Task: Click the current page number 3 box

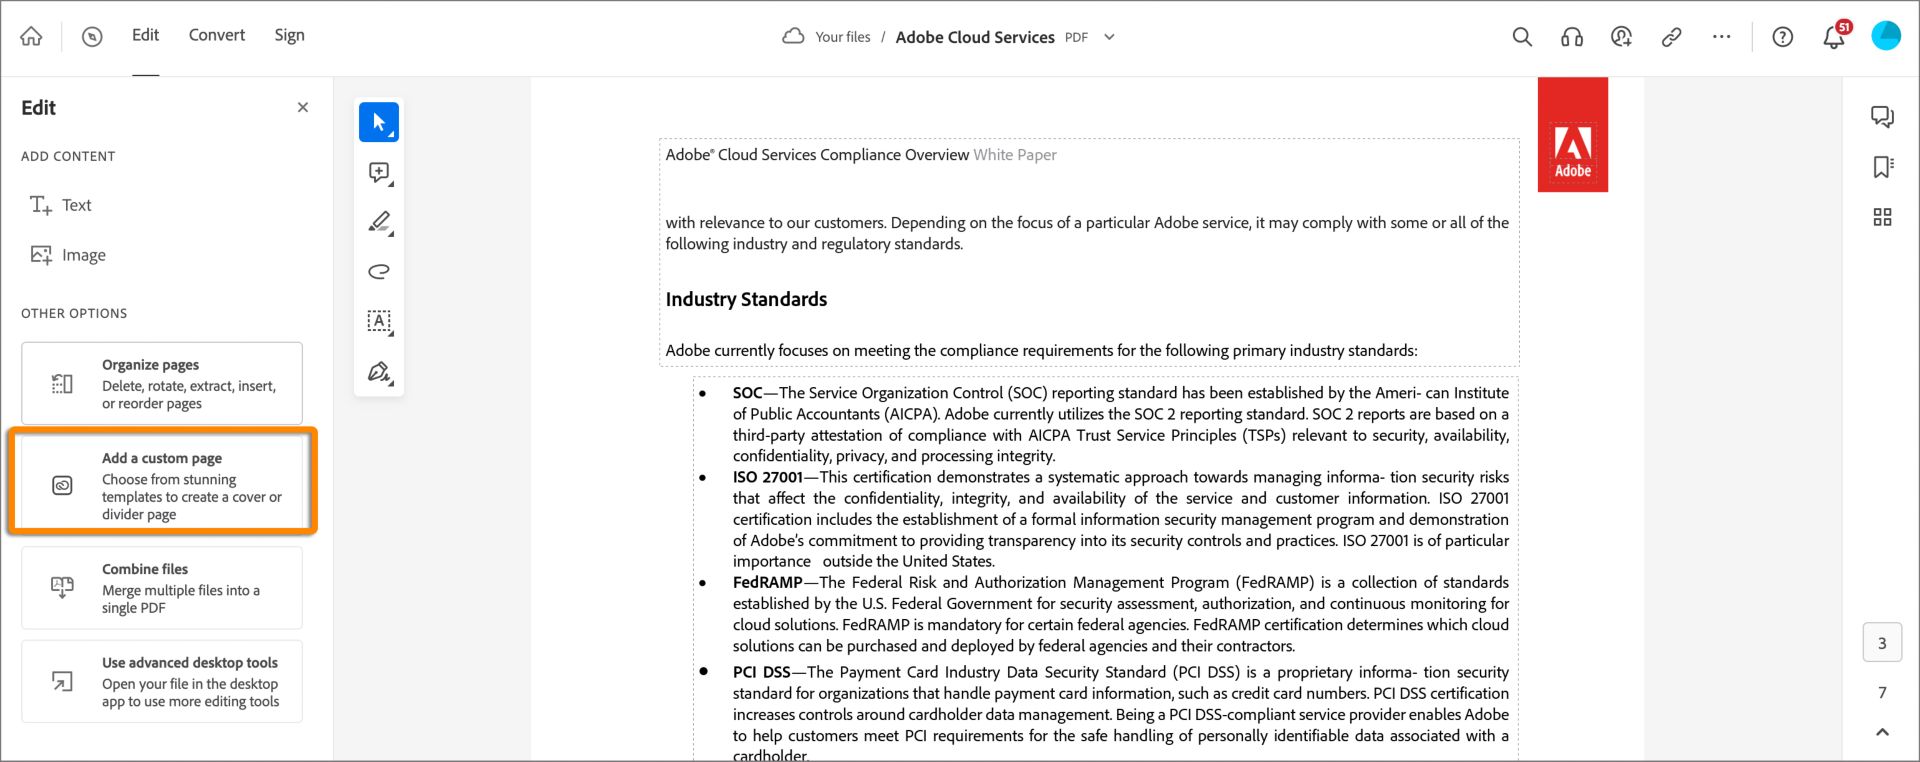Action: pyautogui.click(x=1882, y=643)
